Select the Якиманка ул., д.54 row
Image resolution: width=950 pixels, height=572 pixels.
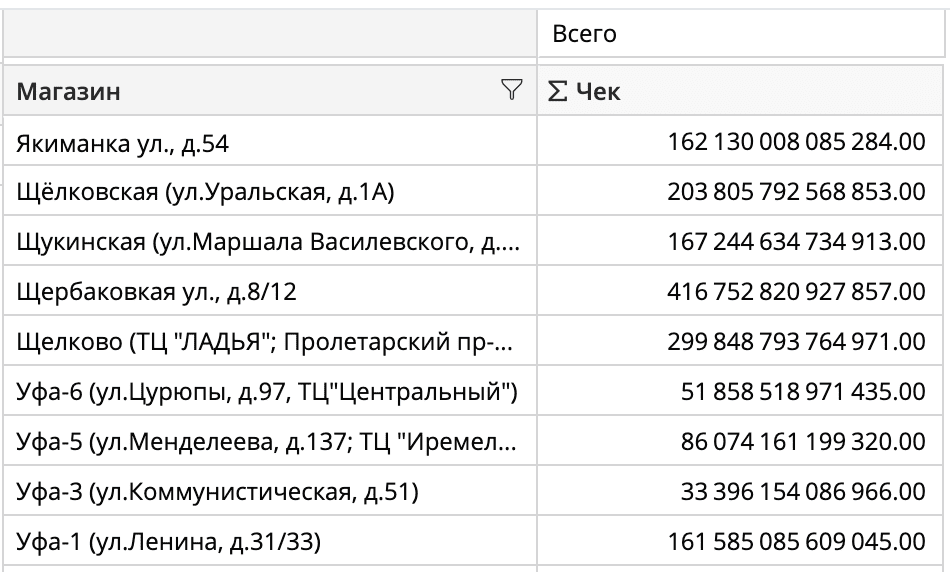click(x=123, y=144)
